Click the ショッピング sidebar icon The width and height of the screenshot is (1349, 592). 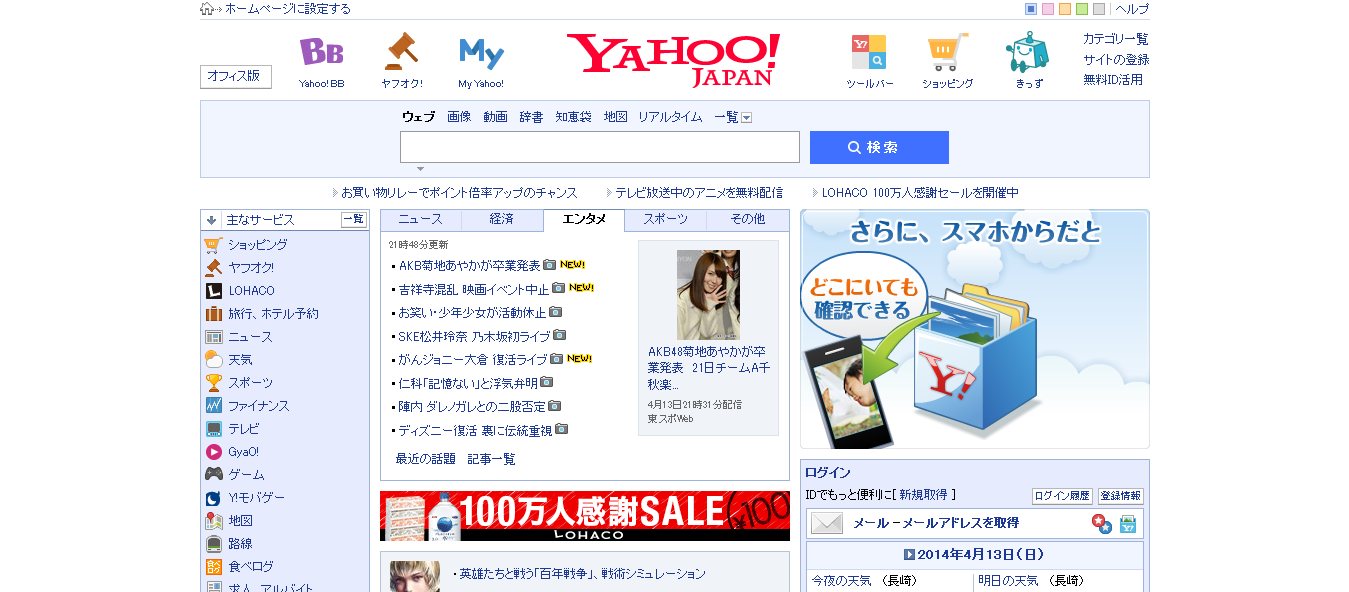pyautogui.click(x=213, y=245)
